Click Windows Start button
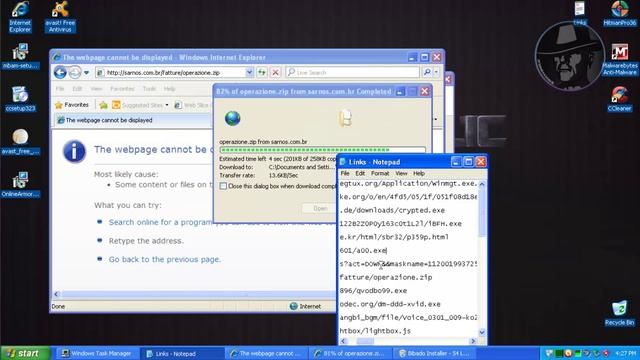Screen dimensions: 640x360 pyautogui.click(x=25, y=353)
